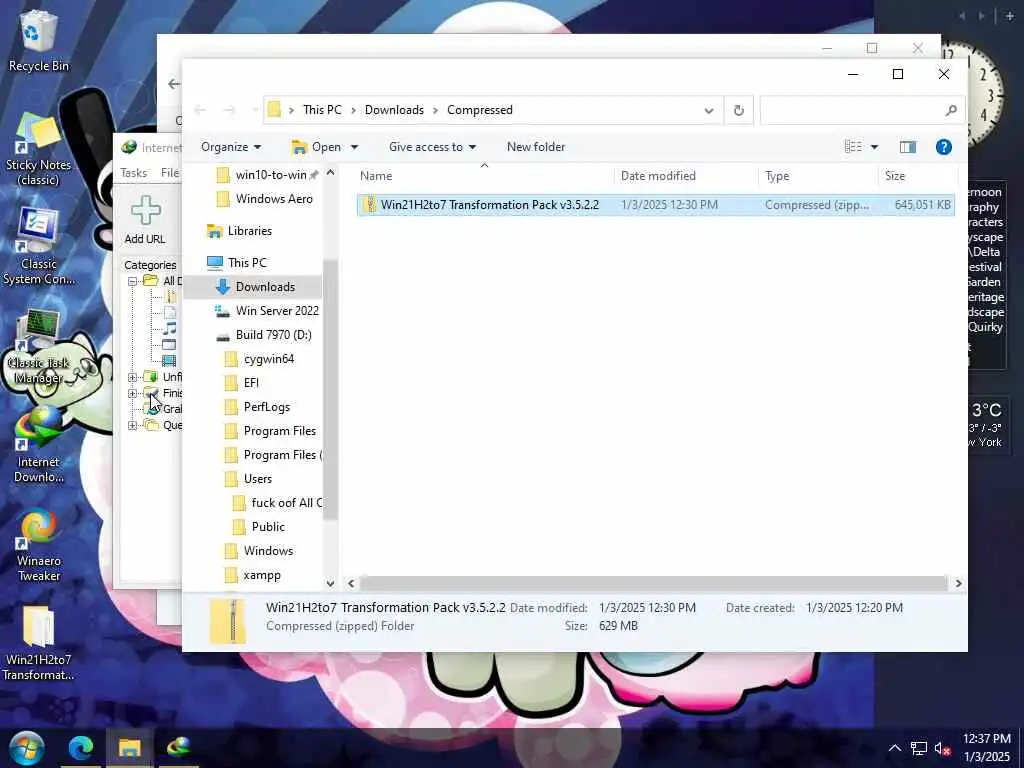Image resolution: width=1024 pixels, height=768 pixels.
Task: Open Sticky Notes (classic) desktop icon
Action: point(38,149)
